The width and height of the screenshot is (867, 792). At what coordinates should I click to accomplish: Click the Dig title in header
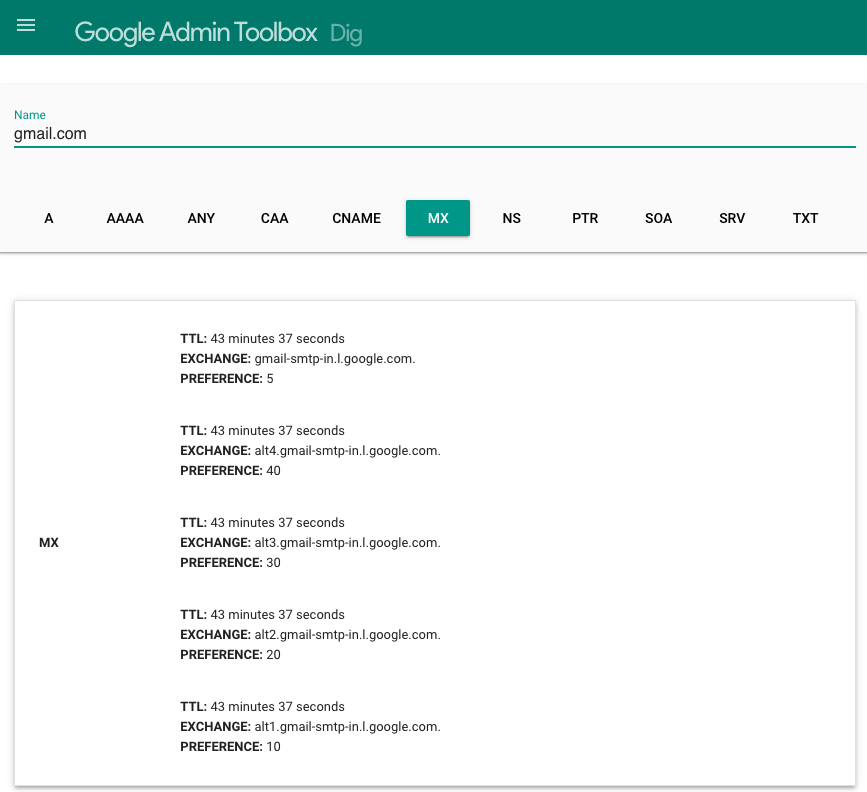(x=346, y=34)
